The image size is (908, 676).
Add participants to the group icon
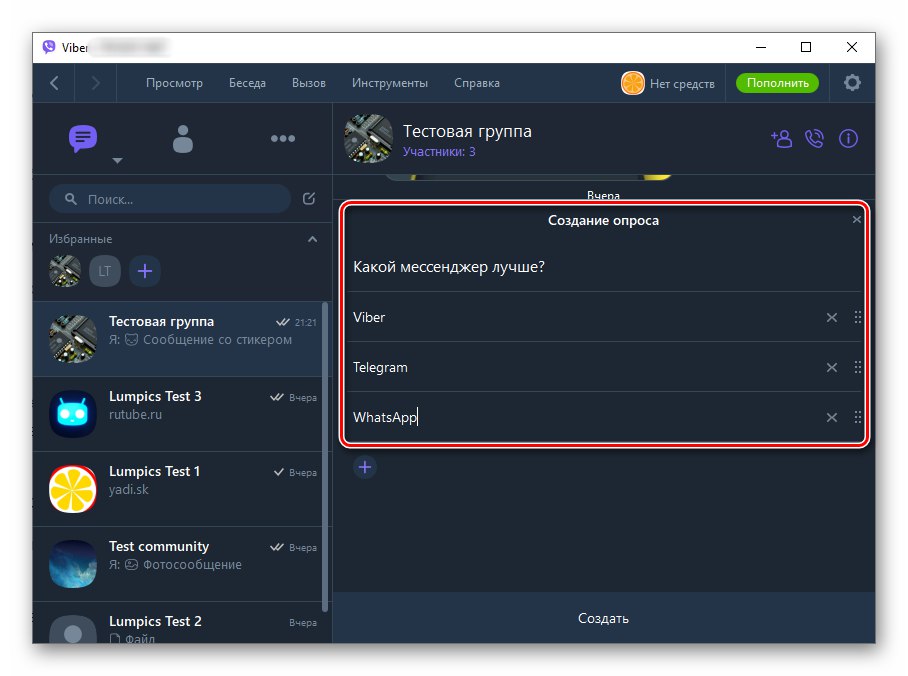coord(781,139)
